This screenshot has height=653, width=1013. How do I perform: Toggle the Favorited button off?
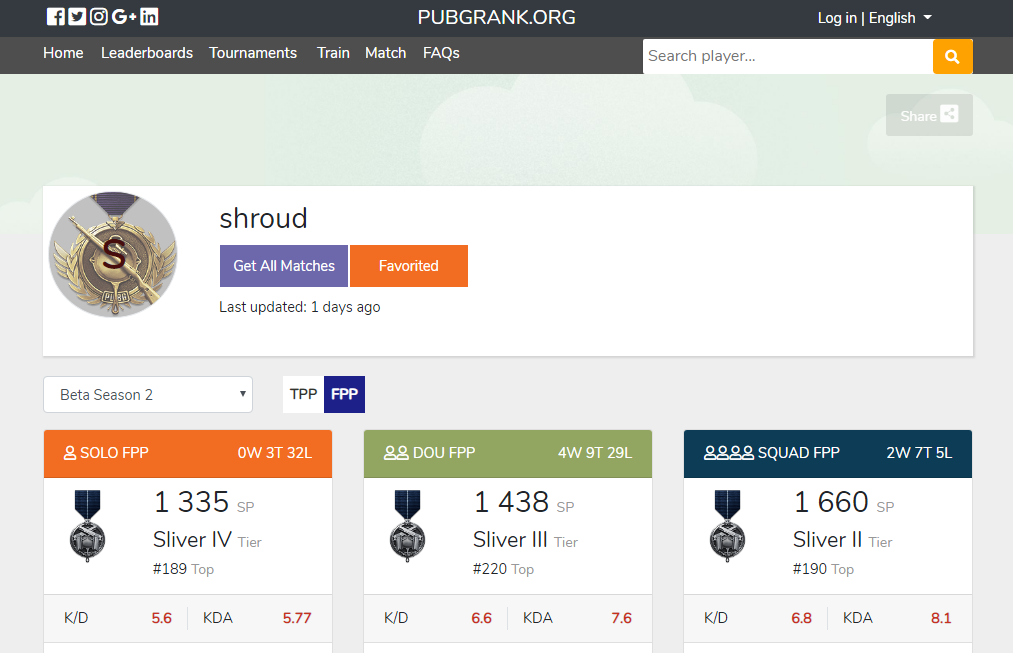pyautogui.click(x=409, y=266)
